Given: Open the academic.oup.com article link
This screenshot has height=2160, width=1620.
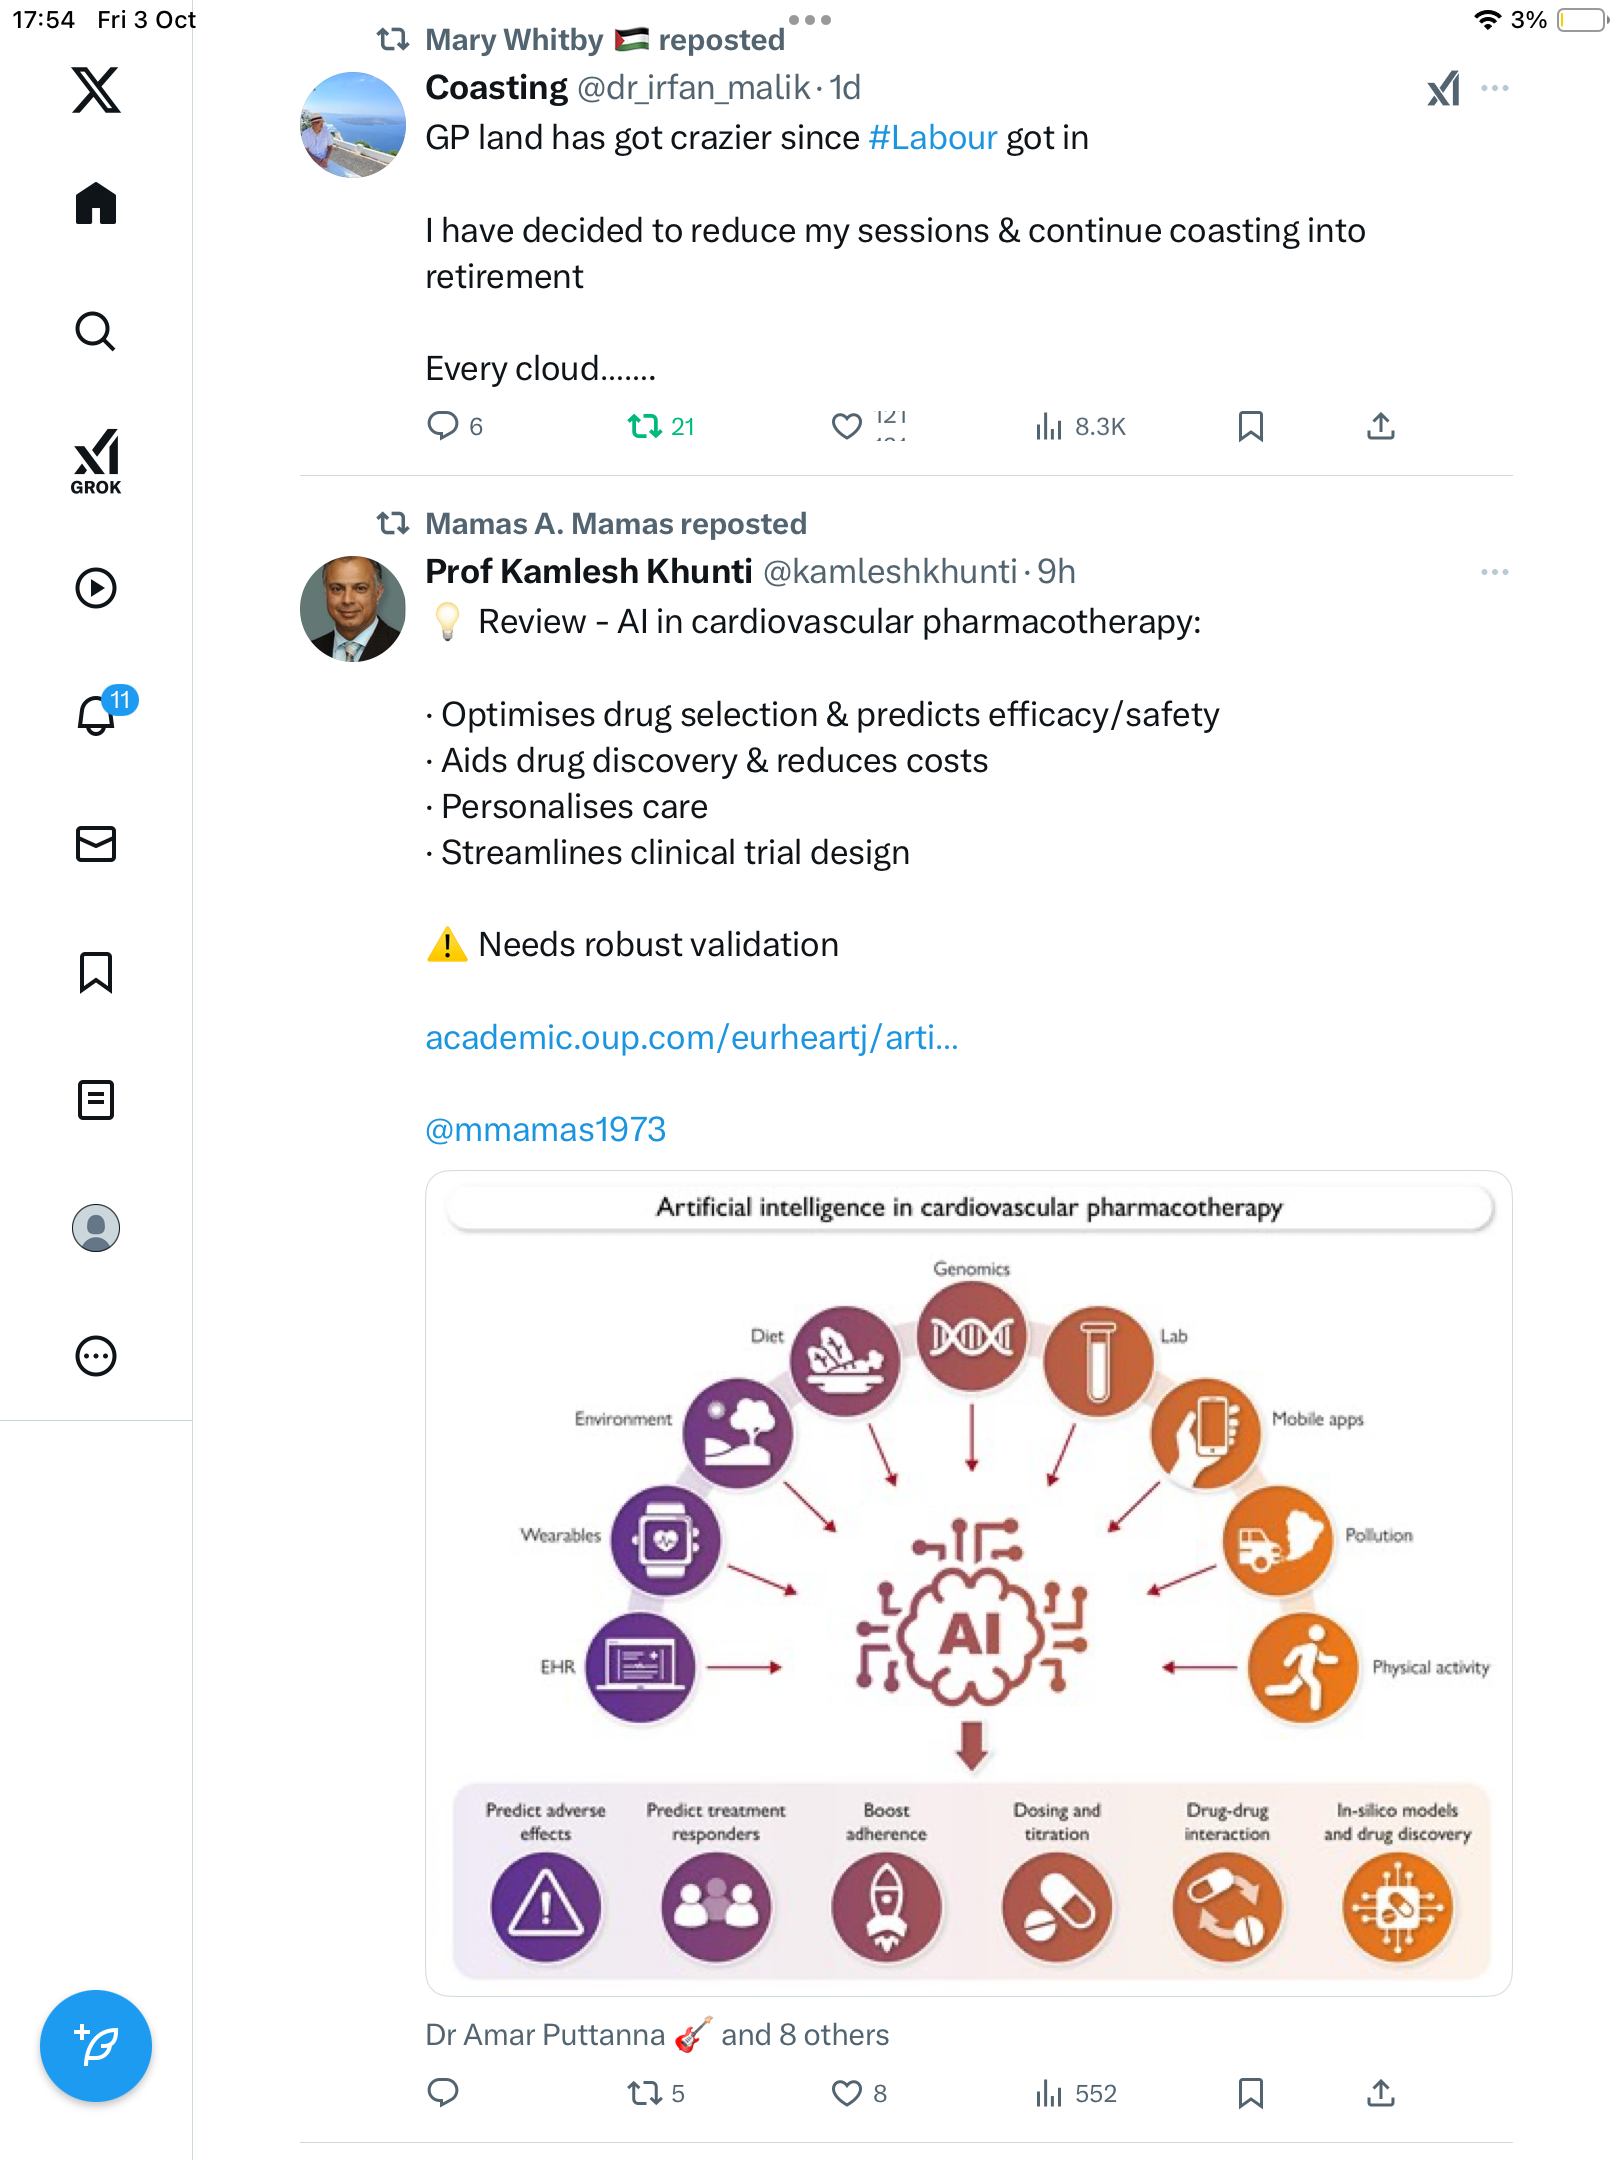Looking at the screenshot, I should (x=692, y=1038).
